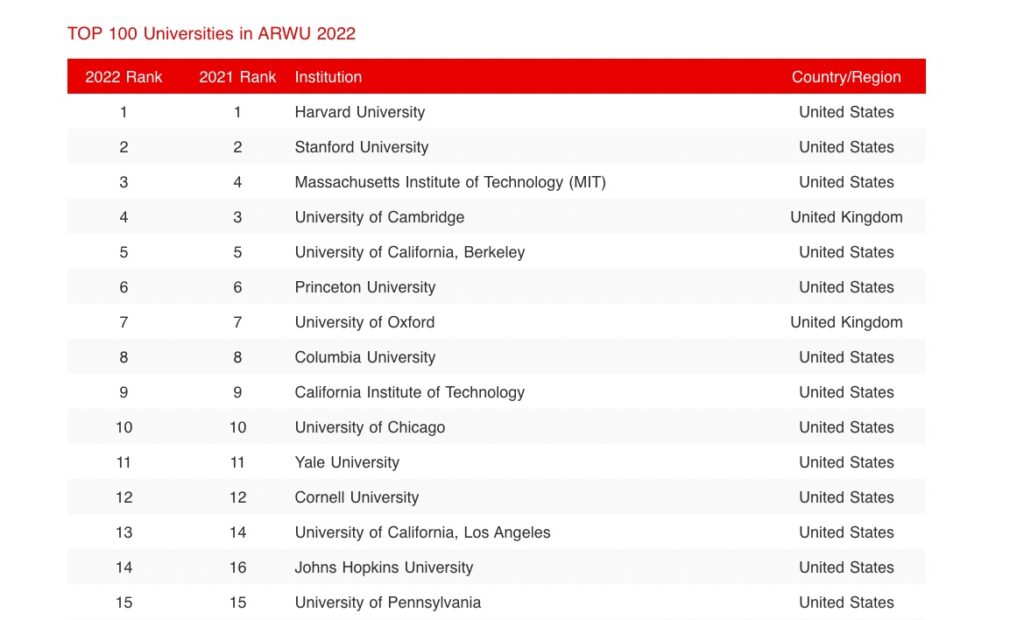
Task: Select University of California, Berkeley
Action: coord(409,252)
